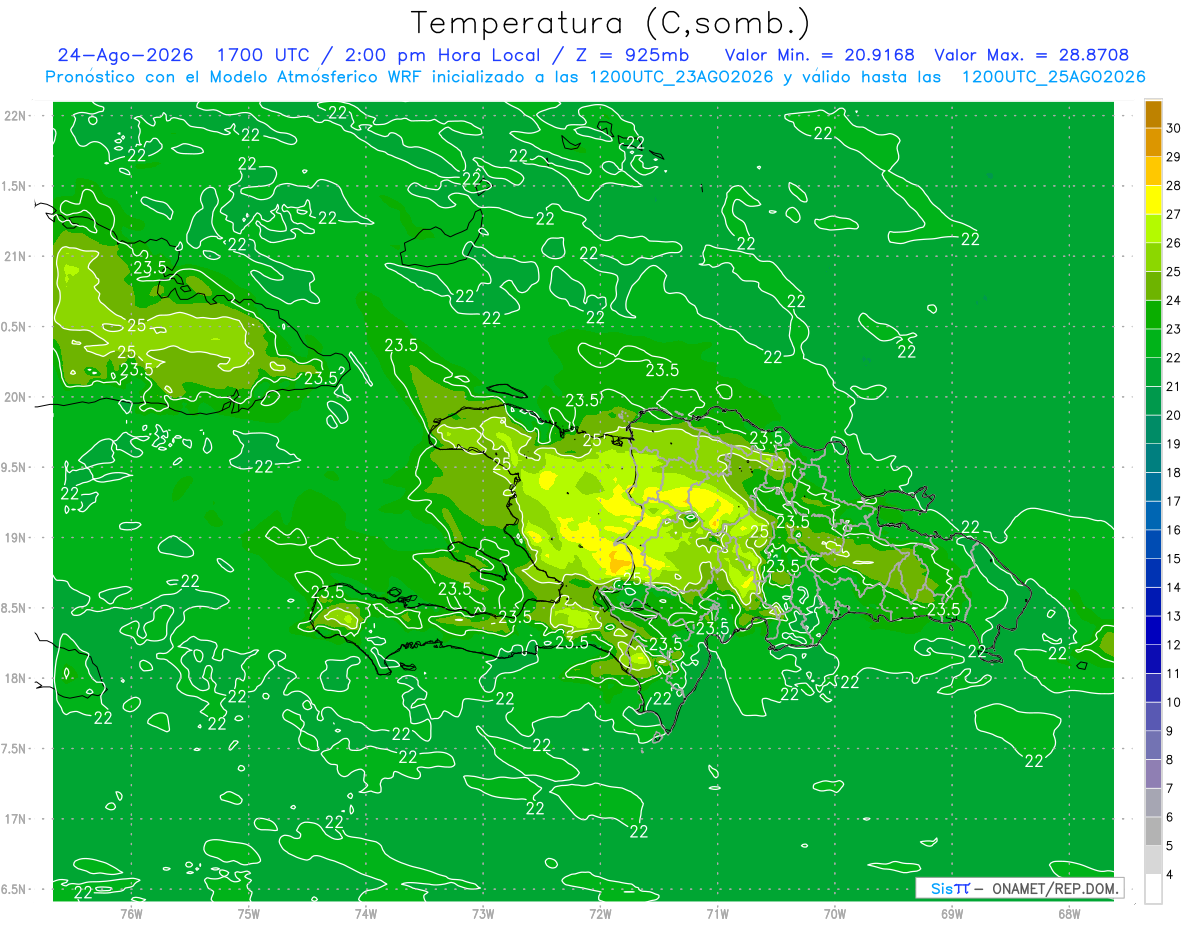The height and width of the screenshot is (927, 1200).
Task: Click the "74W" longitude axis label
Action: coord(366,913)
